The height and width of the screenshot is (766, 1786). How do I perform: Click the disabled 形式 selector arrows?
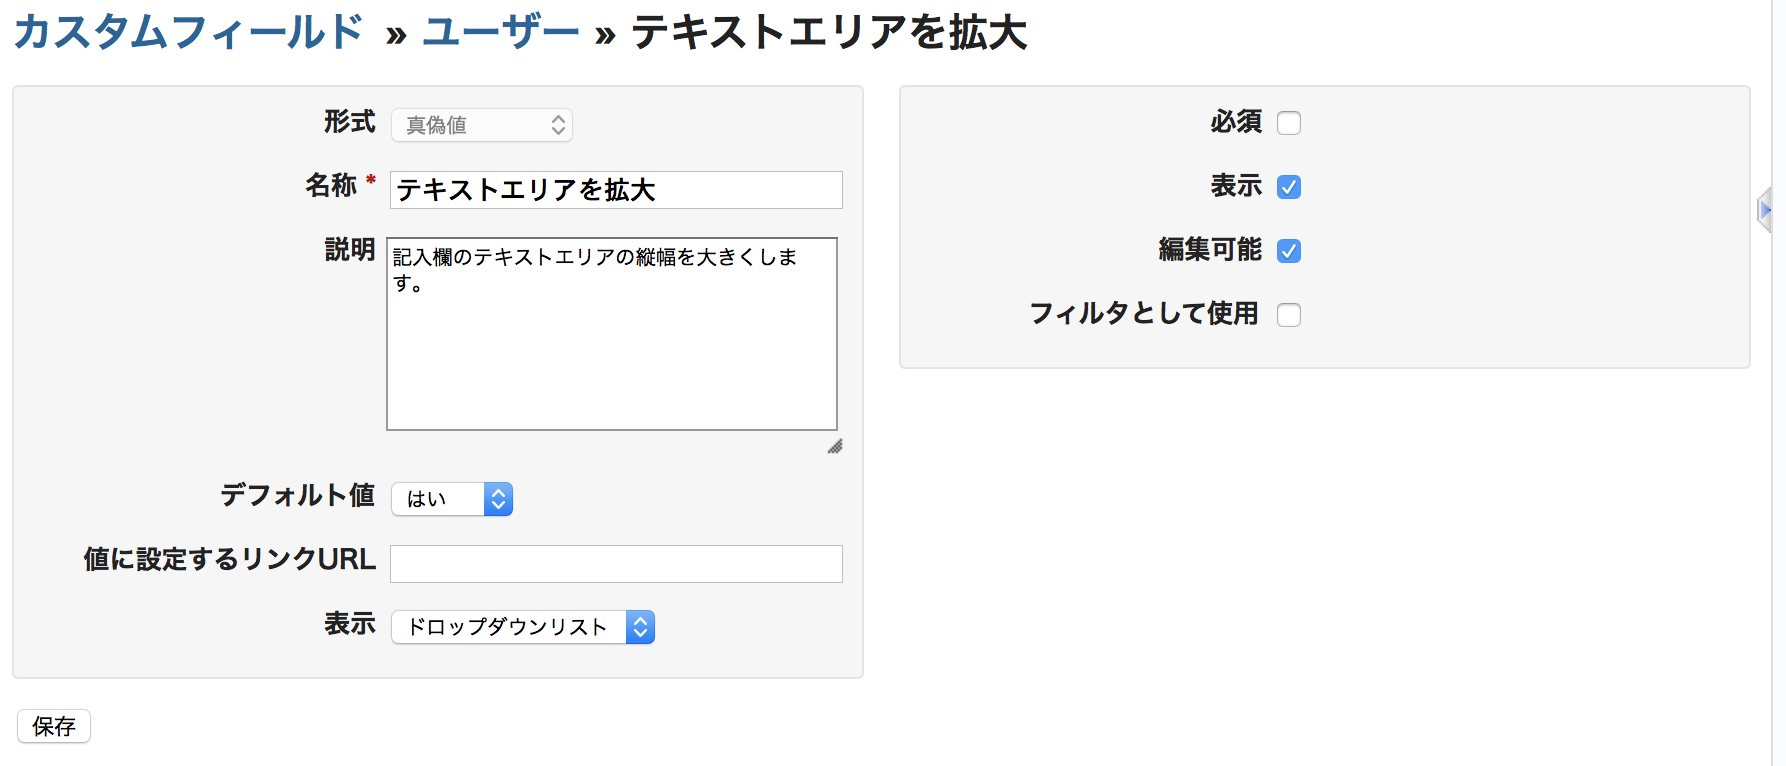pyautogui.click(x=557, y=125)
